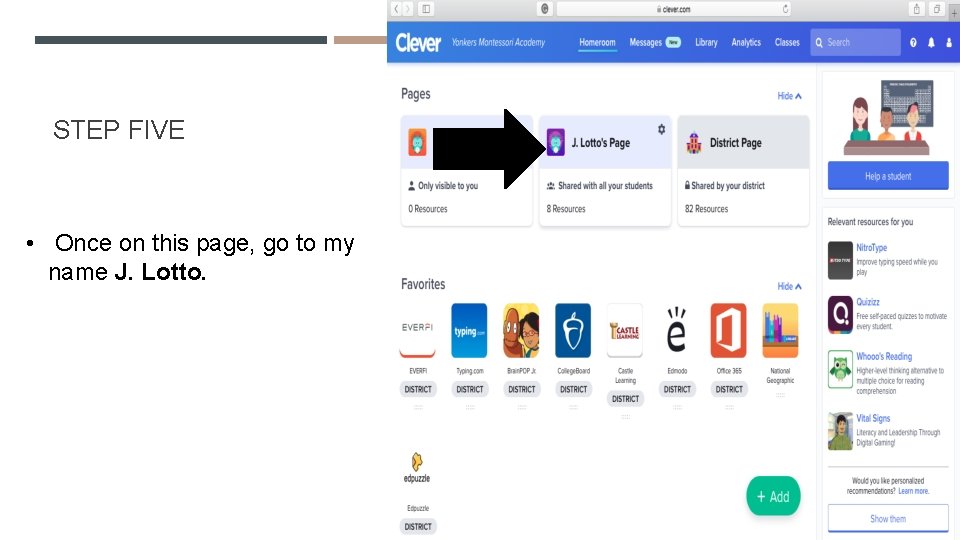Image resolution: width=960 pixels, height=540 pixels.
Task: Click the DISTRICT tag under Office 365
Action: (729, 389)
